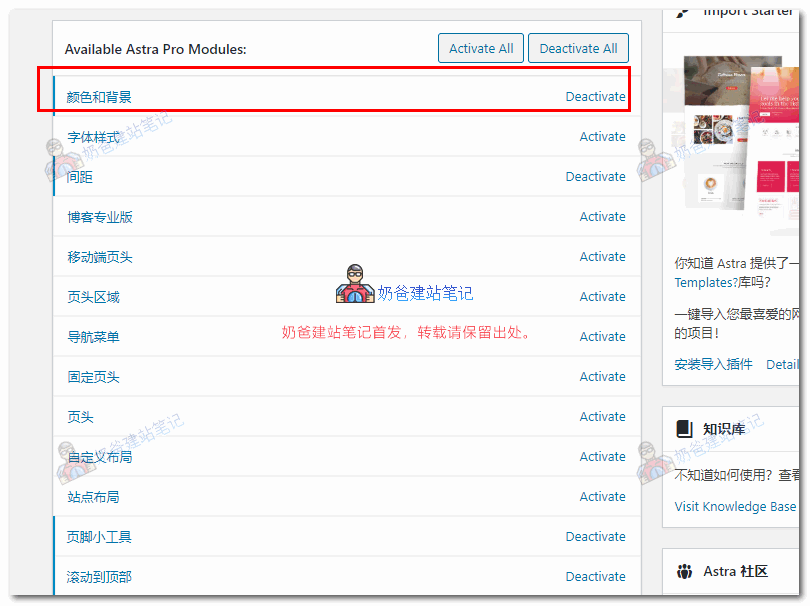810x606 pixels.
Task: Click the Astra 社区 people icon
Action: (684, 572)
